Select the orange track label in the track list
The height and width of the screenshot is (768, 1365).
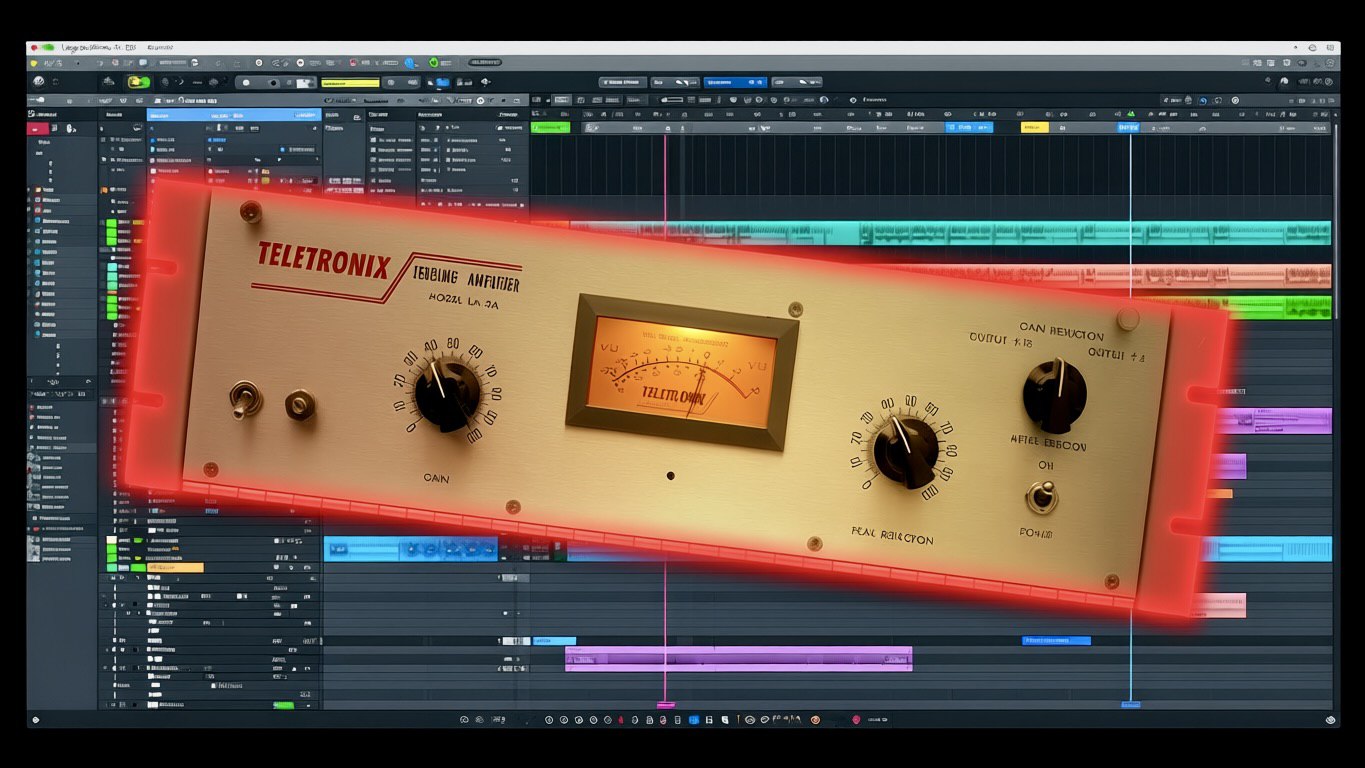[175, 568]
